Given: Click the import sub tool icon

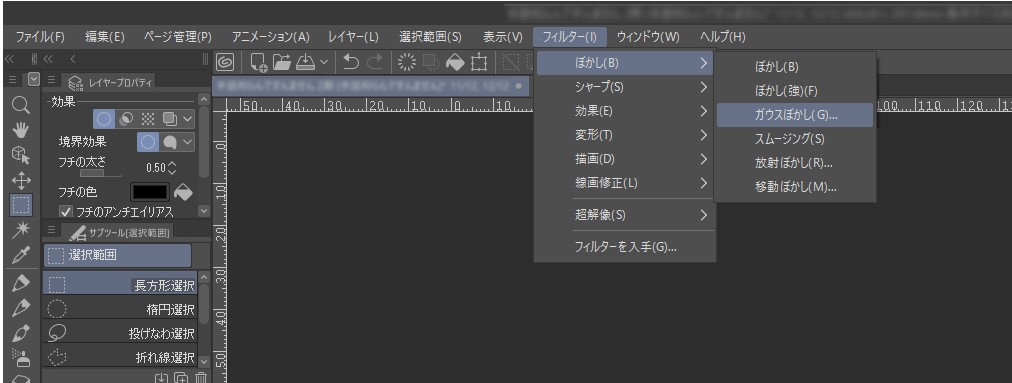Looking at the screenshot, I should [x=161, y=378].
